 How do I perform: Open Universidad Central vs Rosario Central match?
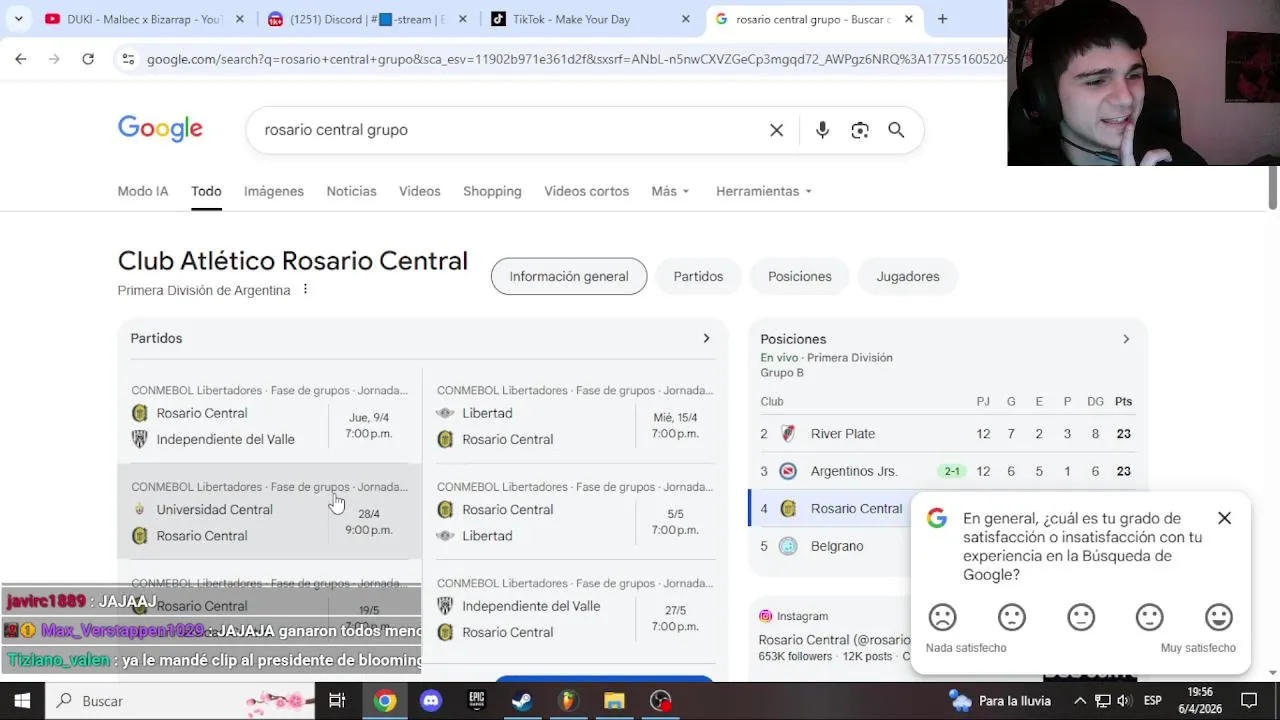pos(269,511)
